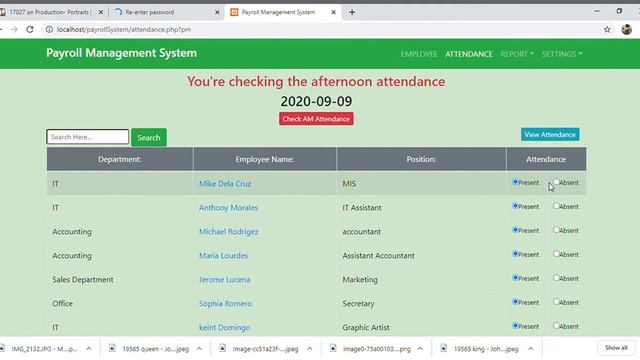Close the Payroll Management System tab
The width and height of the screenshot is (640, 360).
[333, 12]
